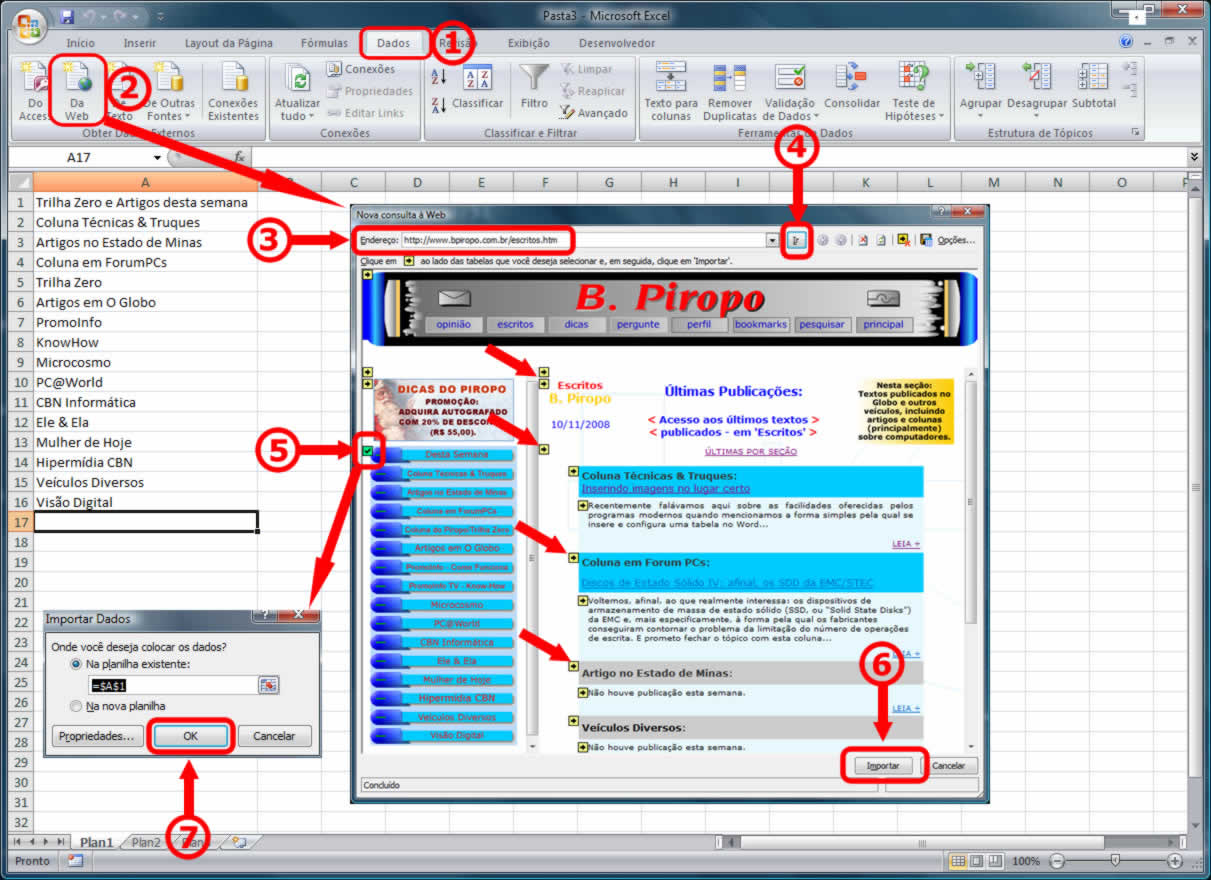
Task: Click the web query Forward arrow icon
Action: pos(841,240)
